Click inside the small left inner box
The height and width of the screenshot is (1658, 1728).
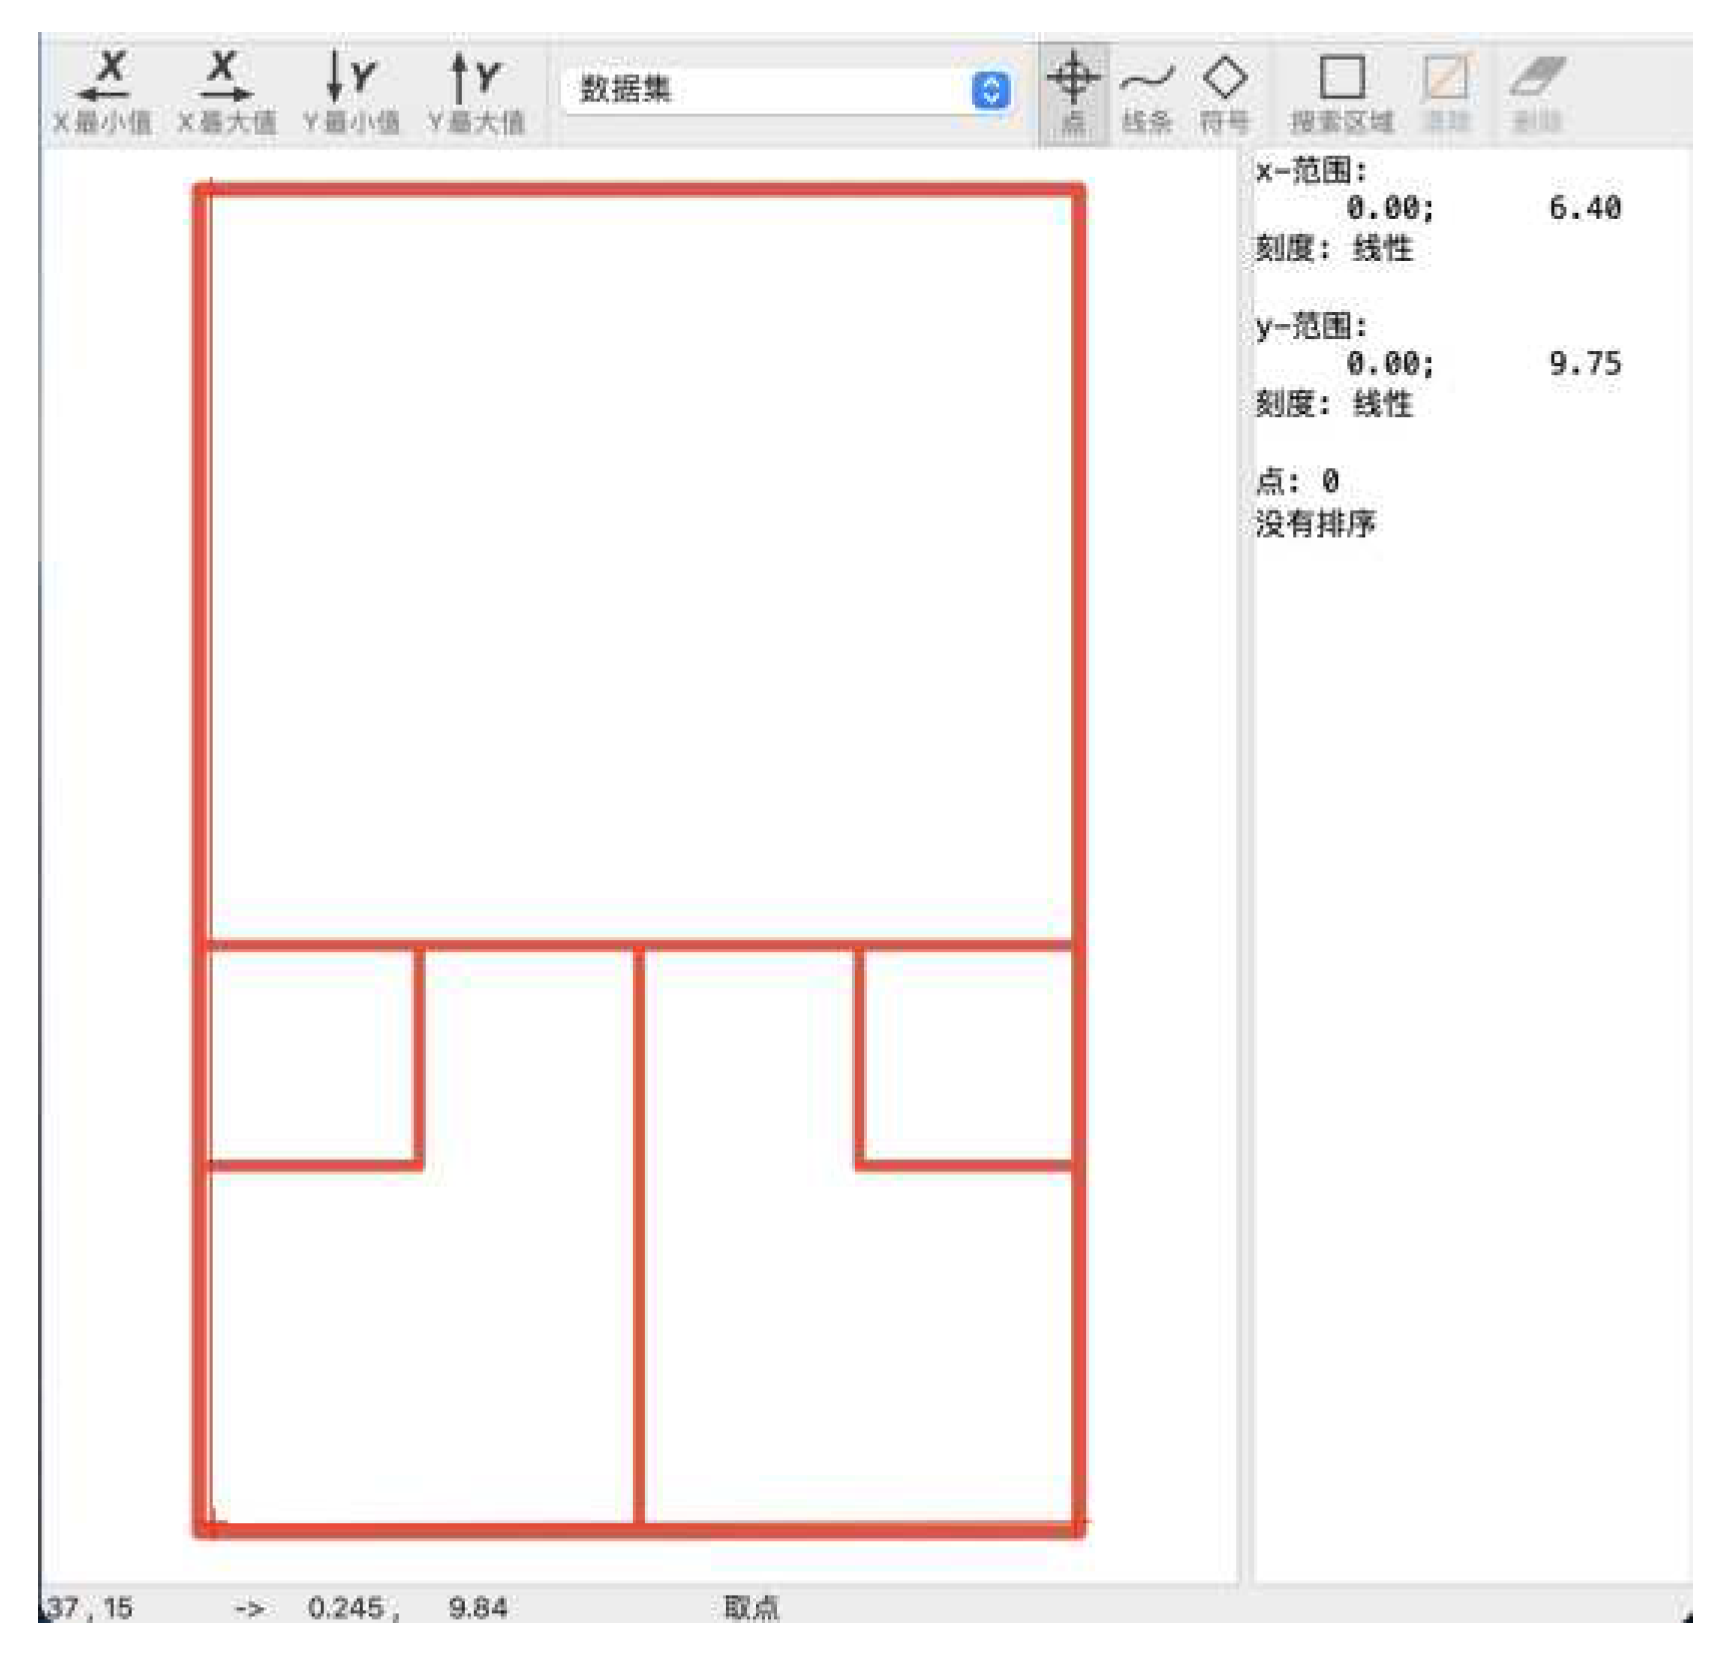[311, 1056]
